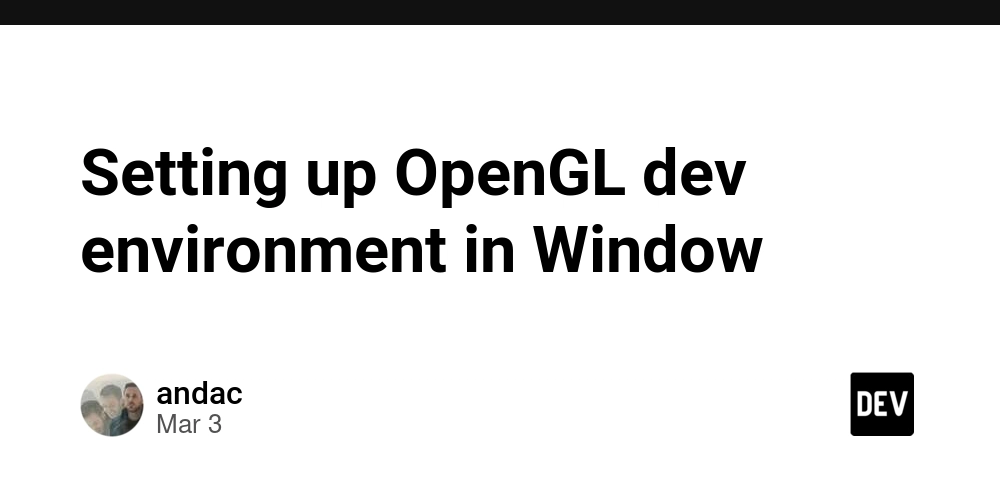Click the letter O in OpenGL
Image resolution: width=1000 pixels, height=500 pixels.
(418, 173)
